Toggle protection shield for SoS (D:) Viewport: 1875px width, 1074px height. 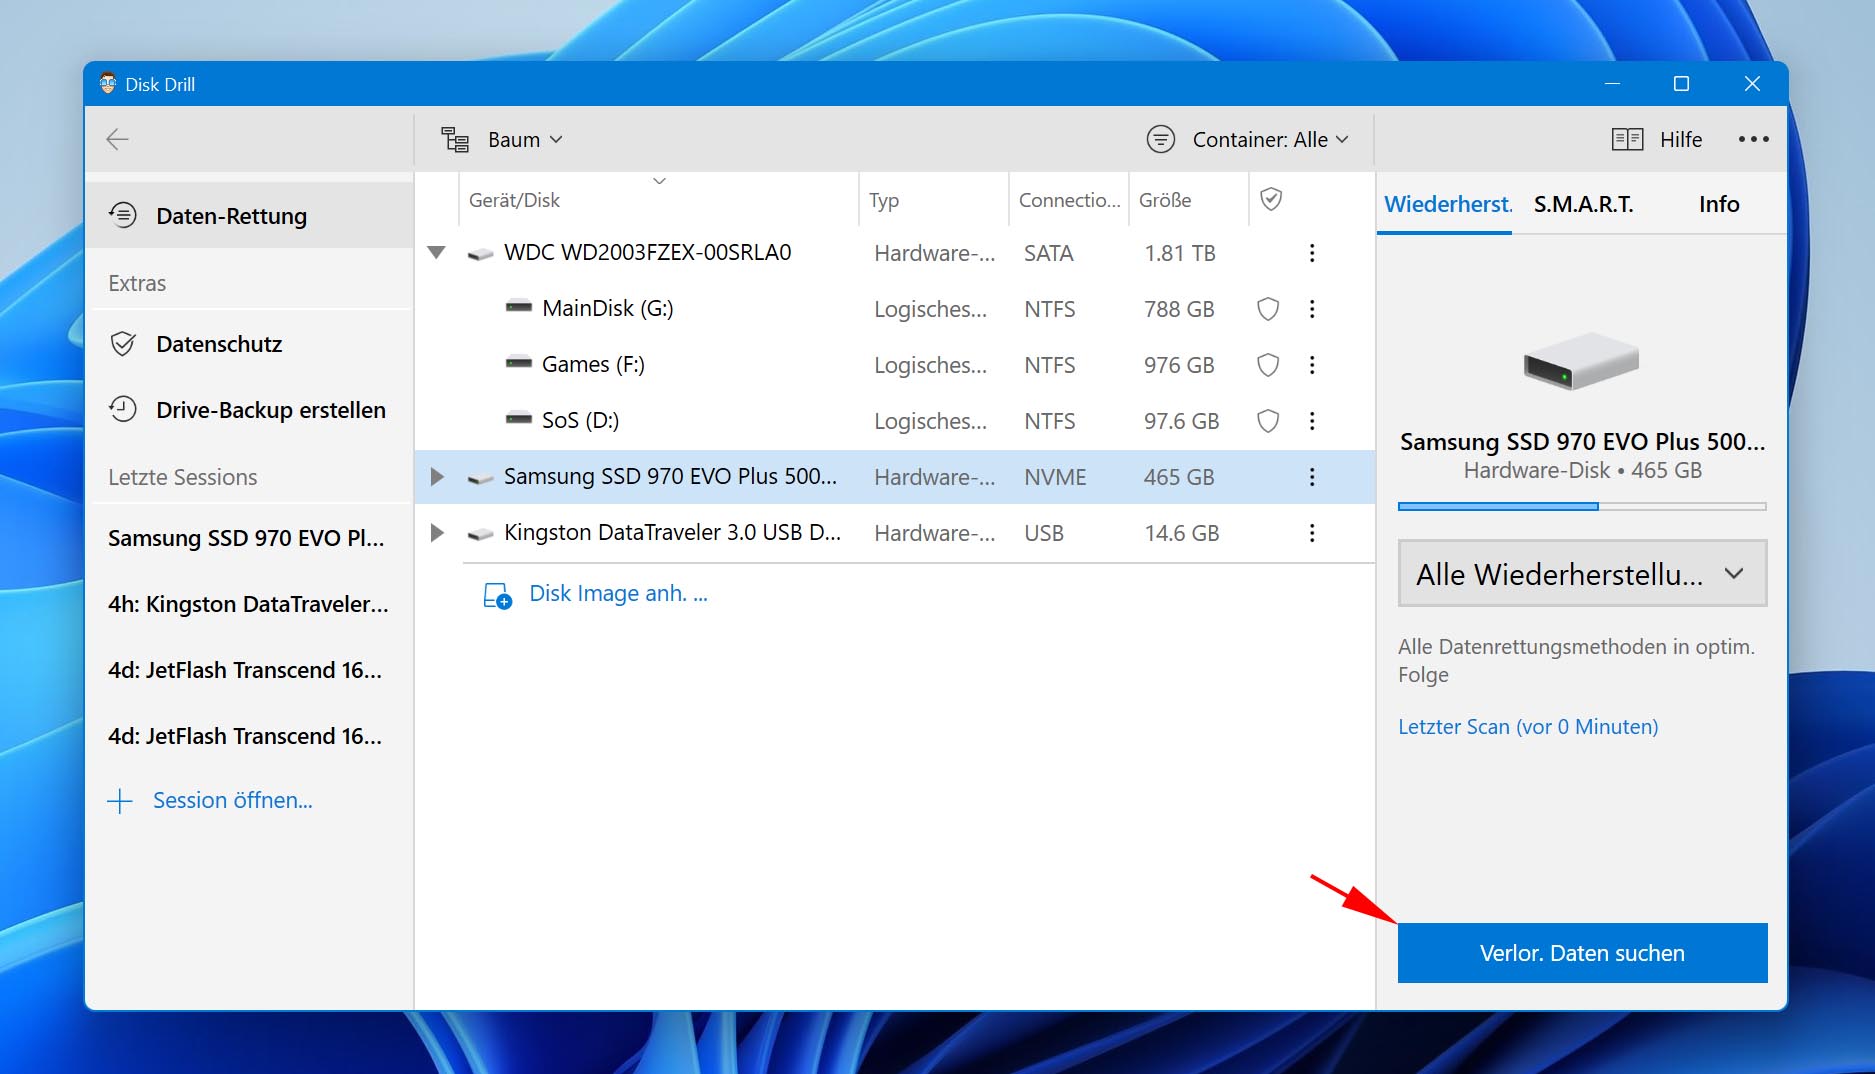(1268, 421)
